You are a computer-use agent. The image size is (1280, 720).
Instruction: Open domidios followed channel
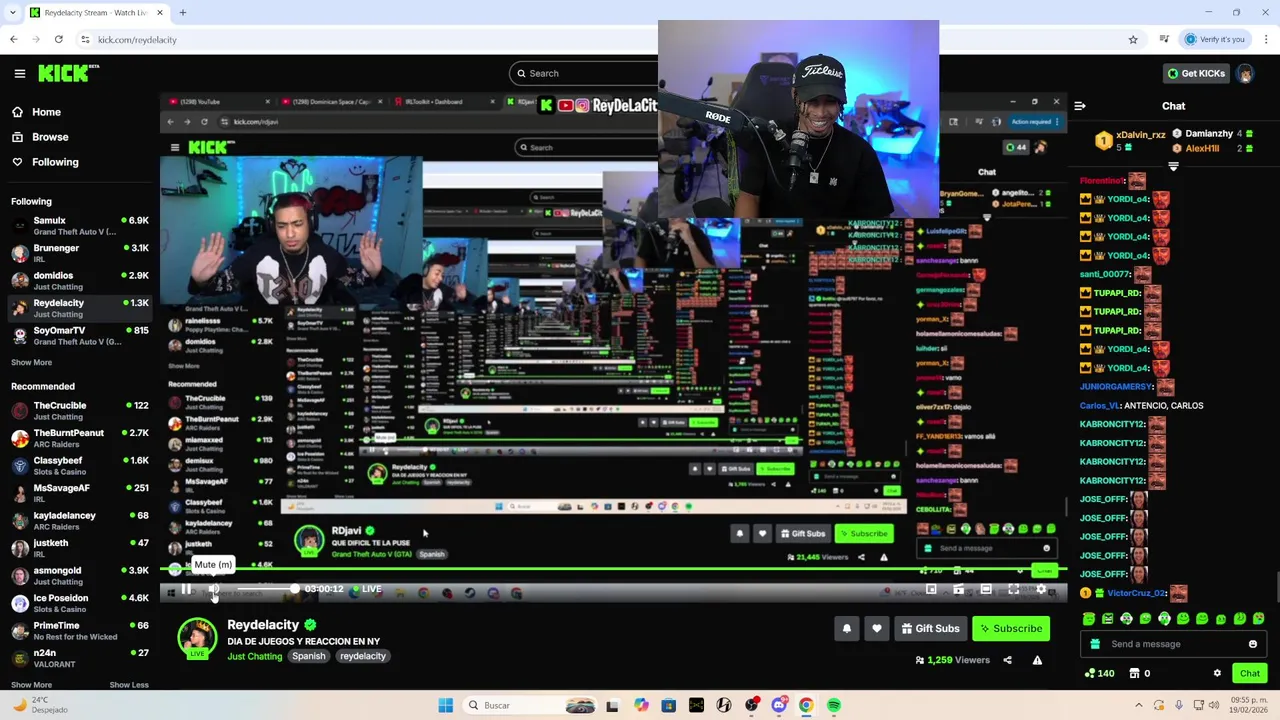click(78, 281)
